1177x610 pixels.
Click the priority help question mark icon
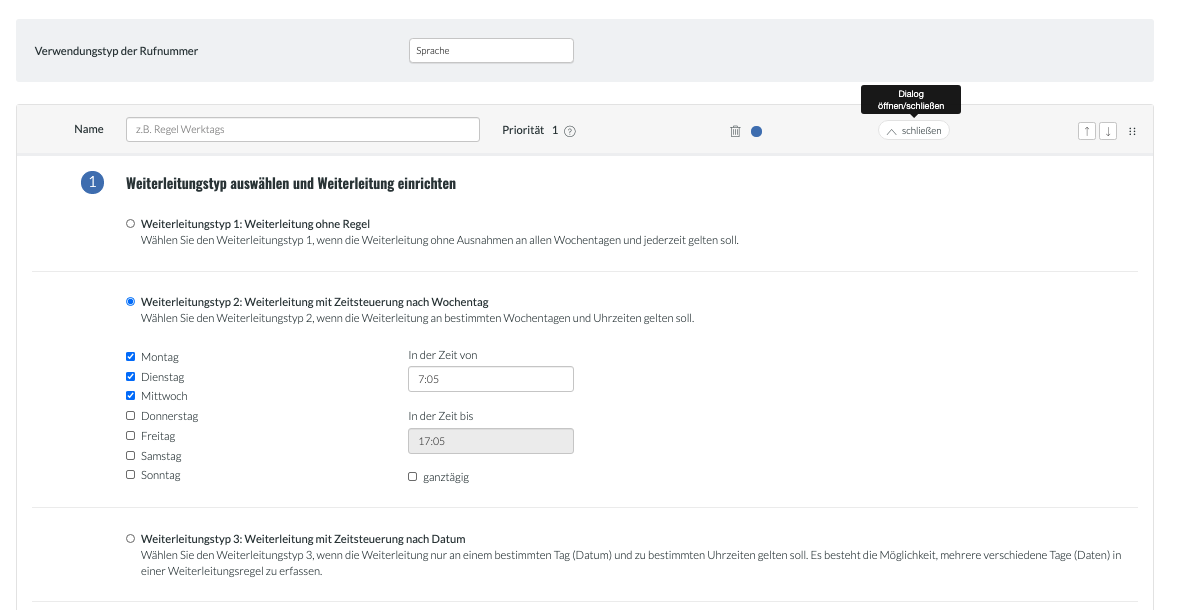pos(570,131)
